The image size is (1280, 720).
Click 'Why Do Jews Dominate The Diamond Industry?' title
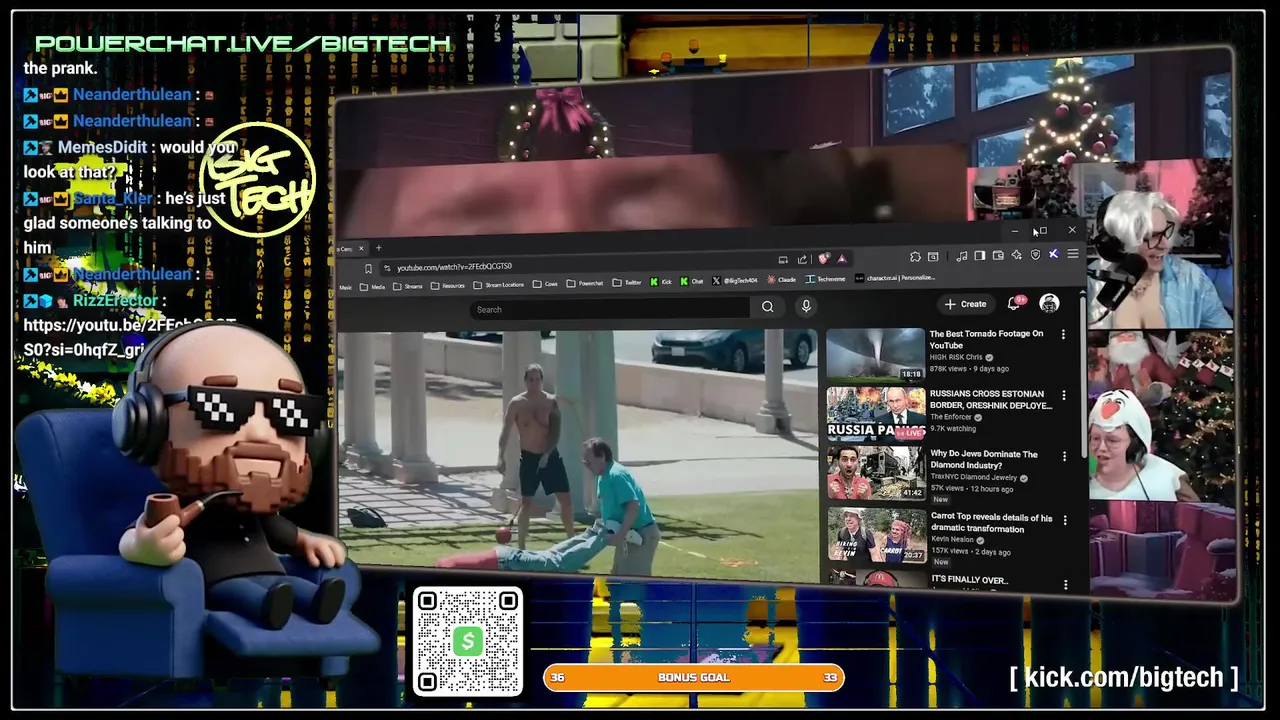[984, 459]
